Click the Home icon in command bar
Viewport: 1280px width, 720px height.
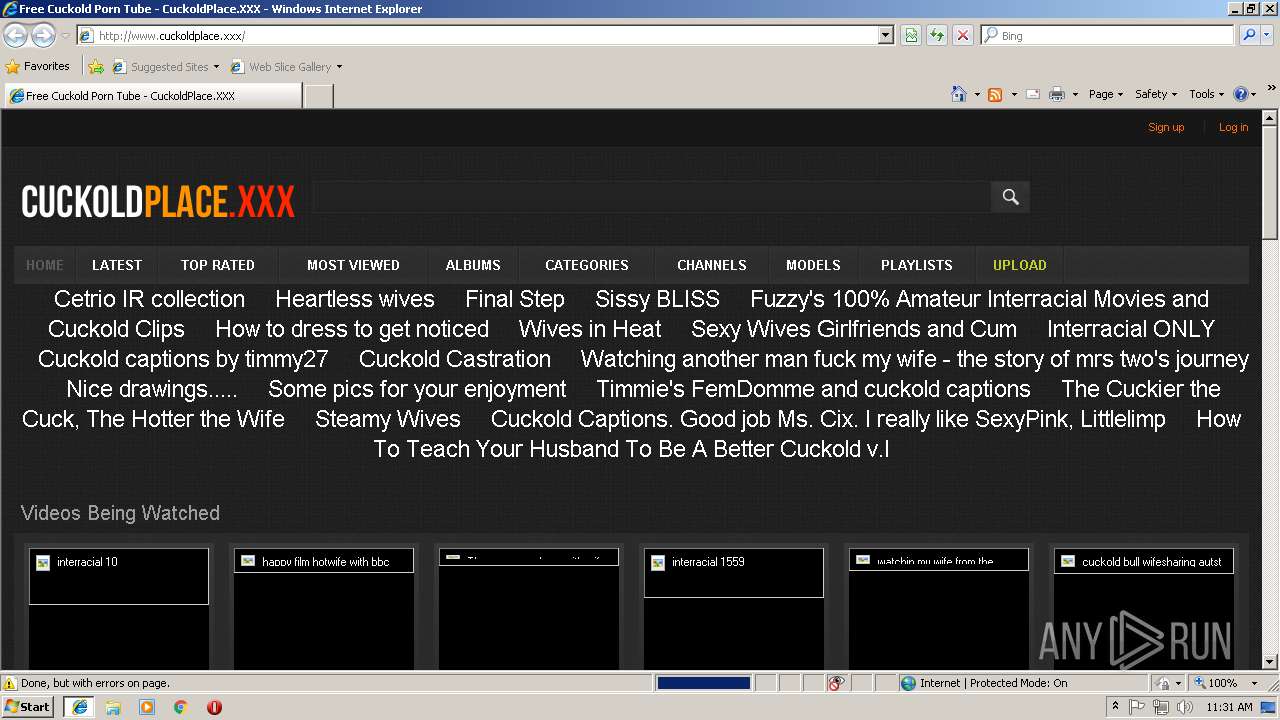pyautogui.click(x=958, y=94)
